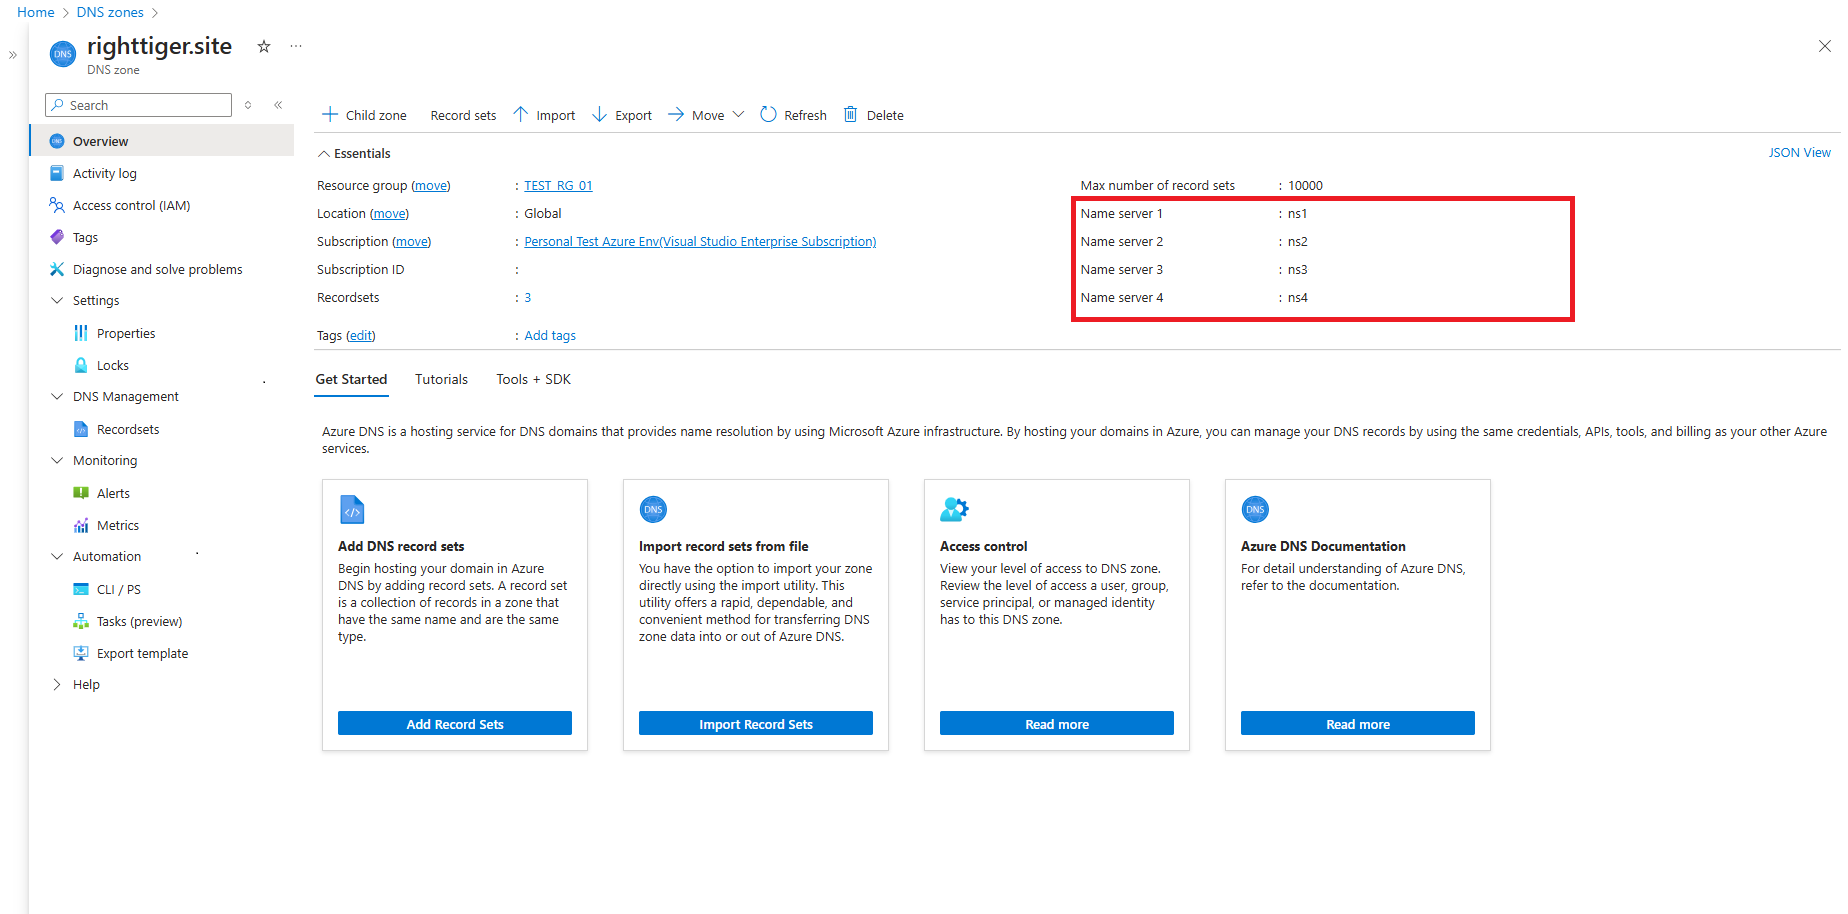
Task: Open the Move dropdown chevron
Action: (738, 114)
